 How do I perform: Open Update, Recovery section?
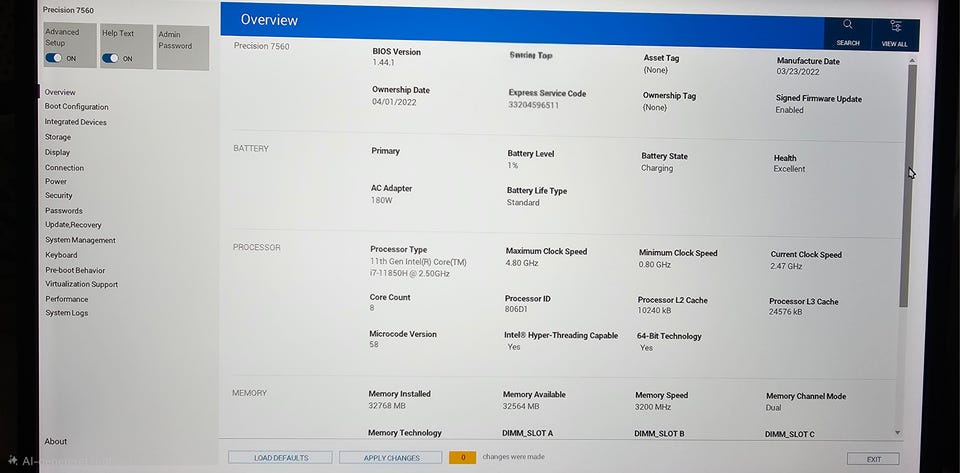click(73, 225)
